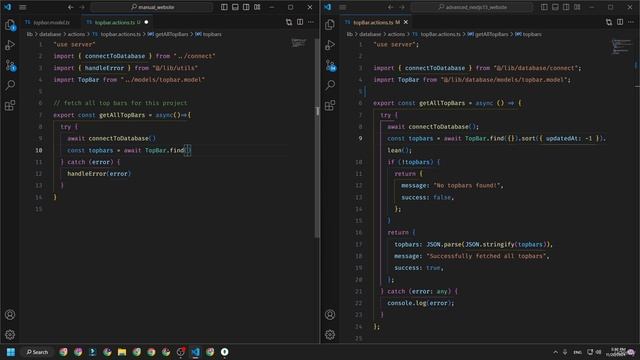Open Manage gear in advanced_nextjs13_website window
This screenshot has height=360, width=640.
(x=330, y=335)
